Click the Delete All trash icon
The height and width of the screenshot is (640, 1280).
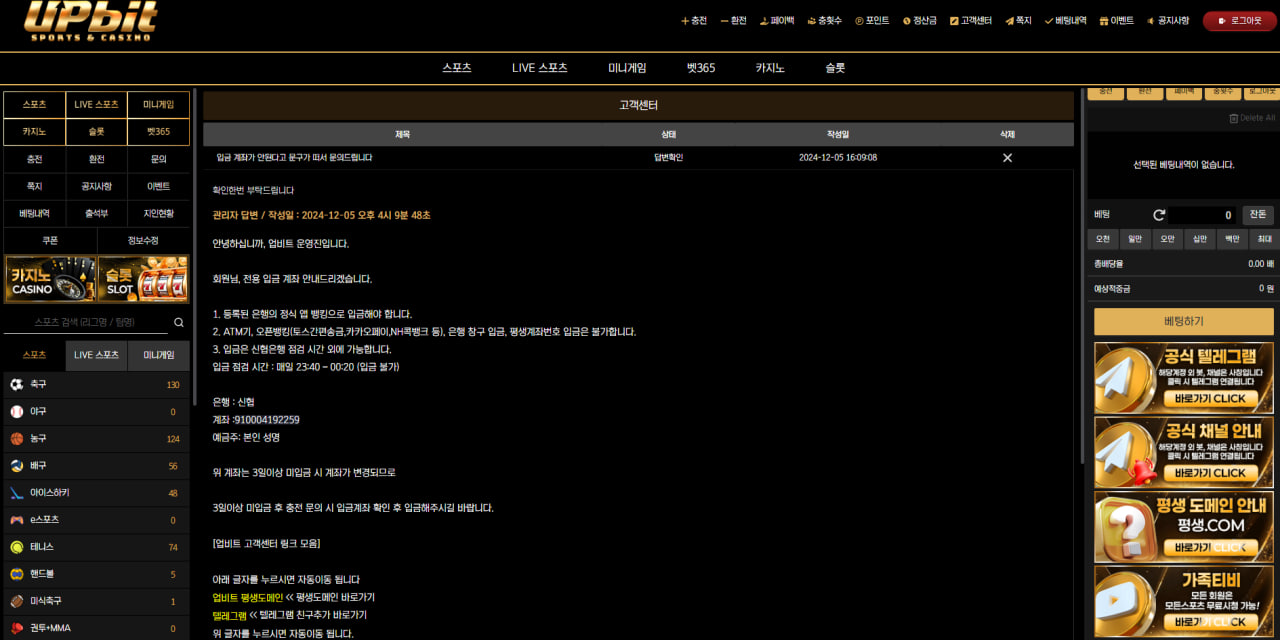click(x=1233, y=118)
